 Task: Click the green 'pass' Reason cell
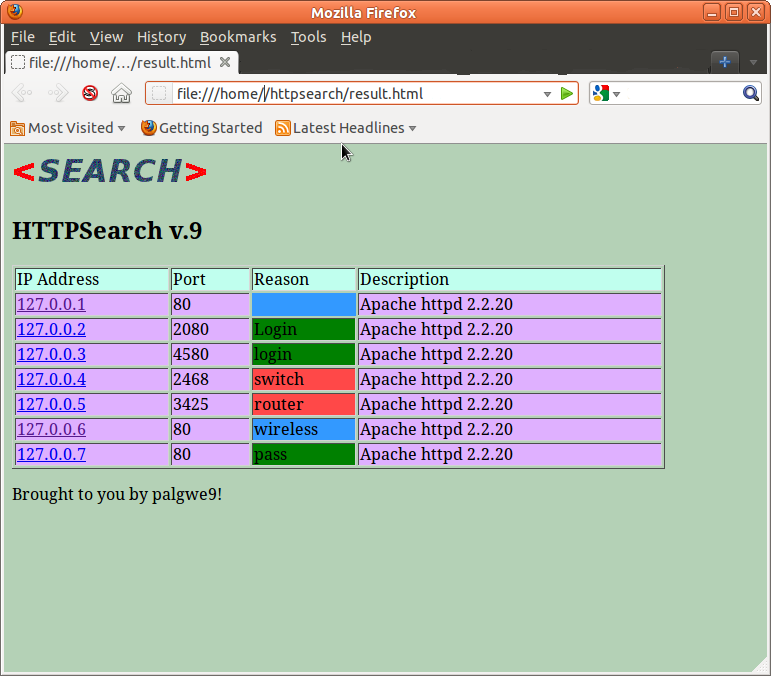(303, 455)
